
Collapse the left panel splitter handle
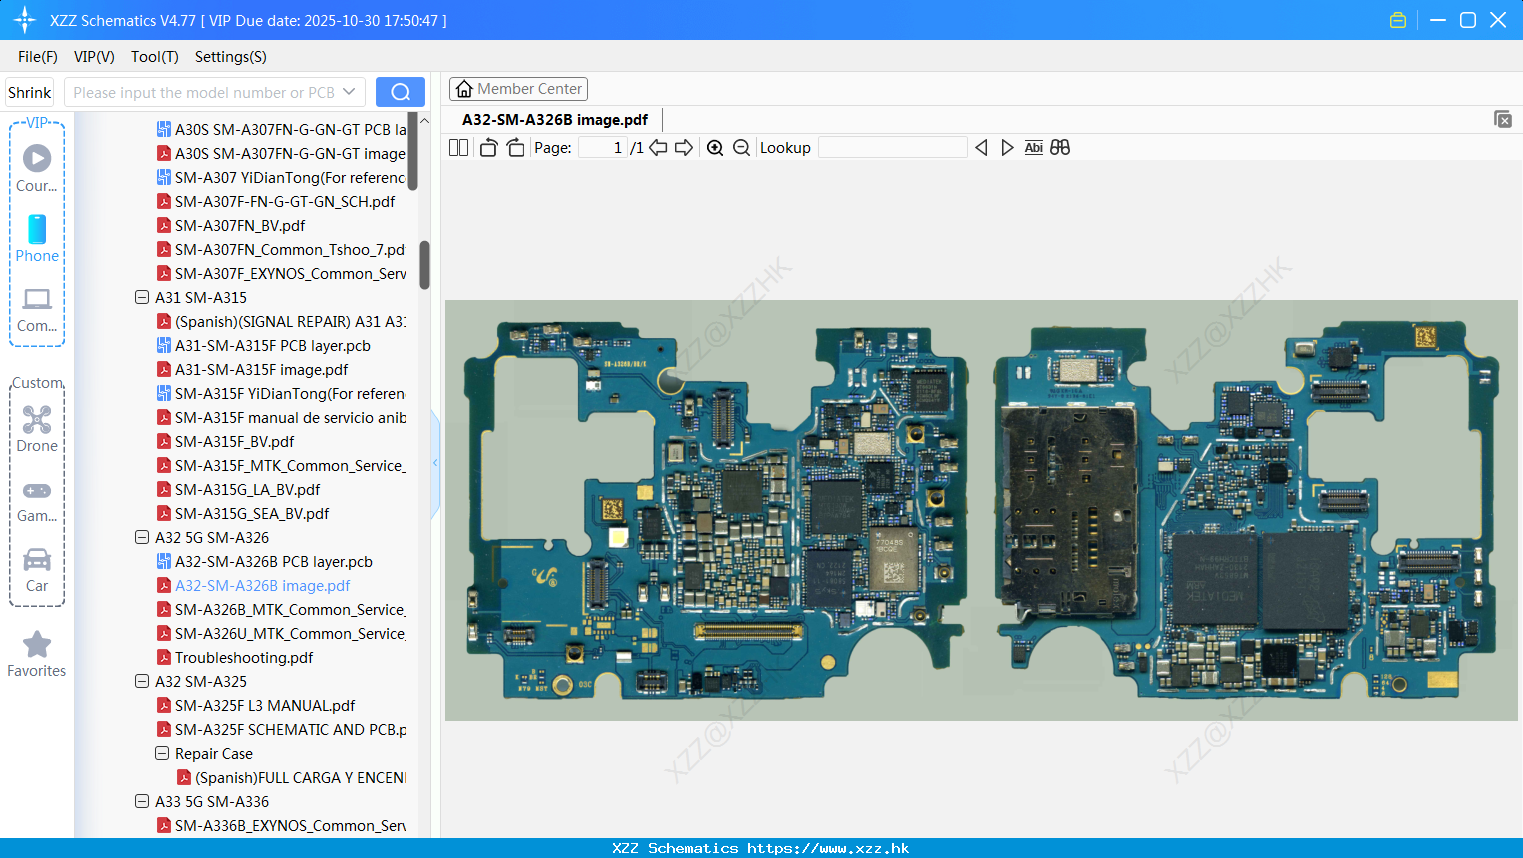coord(435,463)
